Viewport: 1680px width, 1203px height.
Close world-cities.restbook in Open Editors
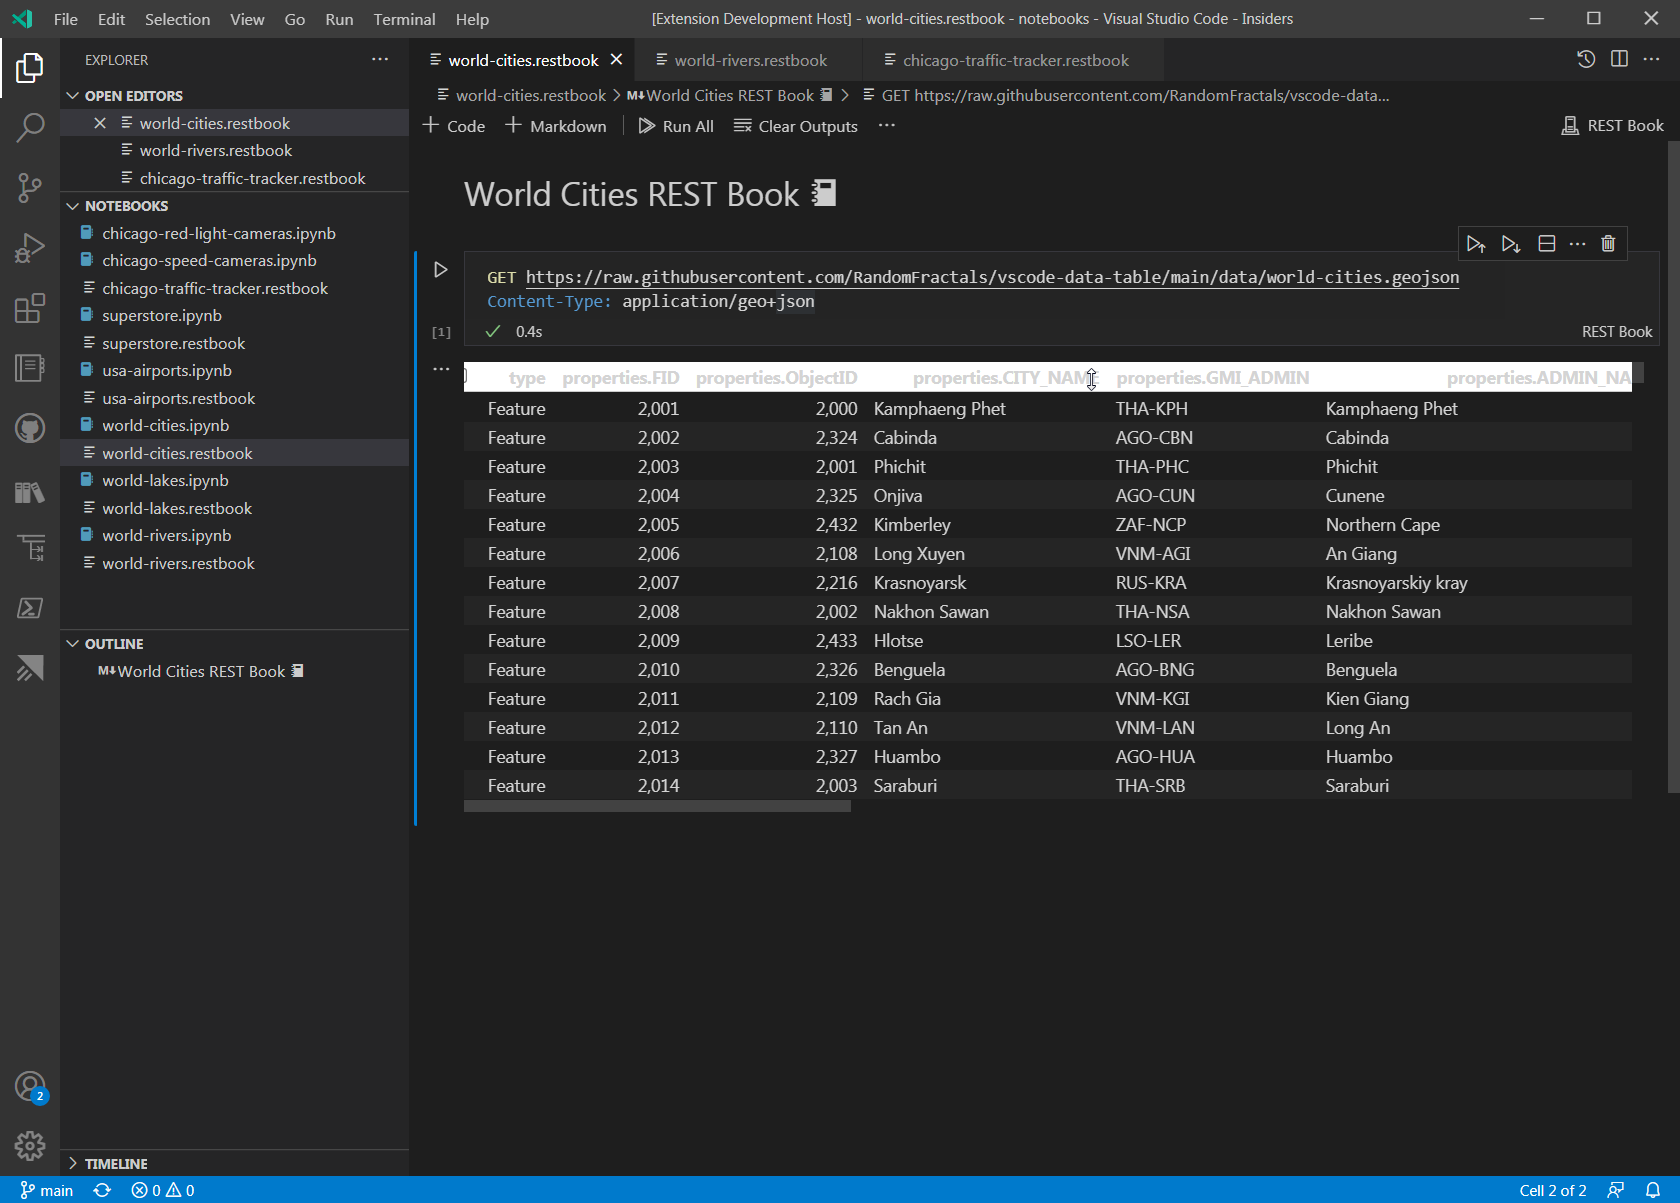(x=100, y=123)
